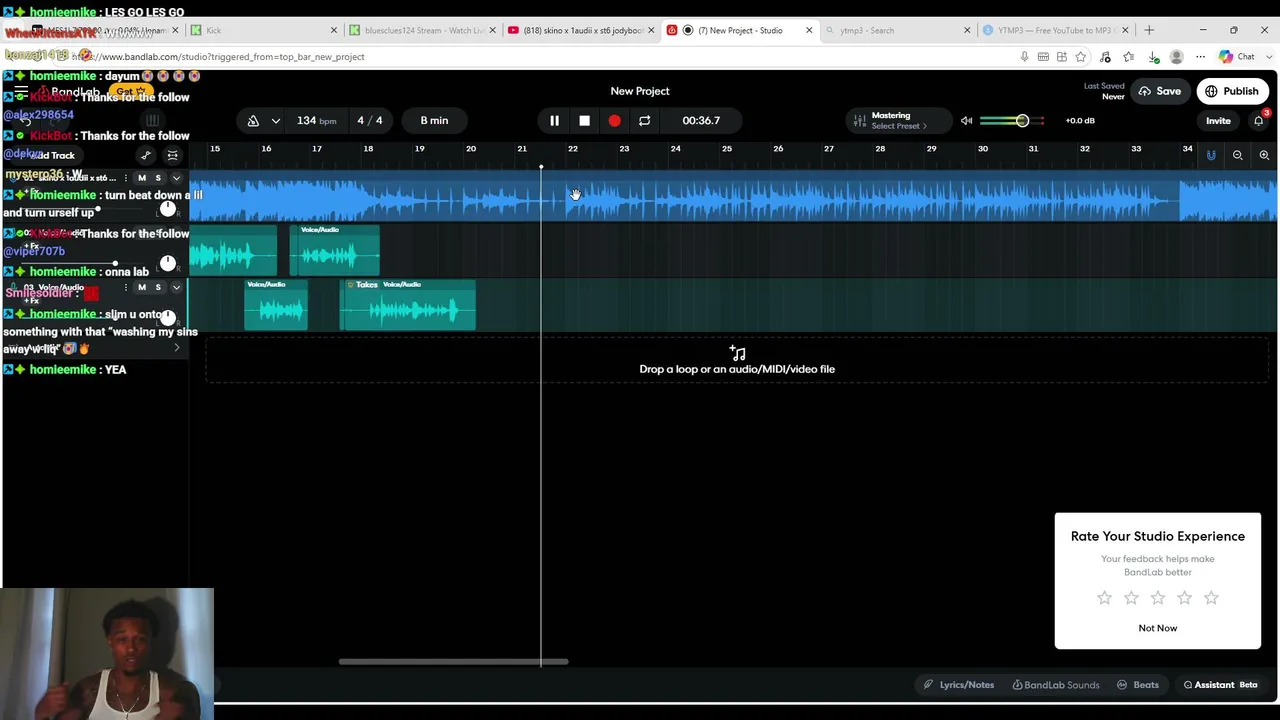
Task: Select the Takes Voice/Audio clip on track 03
Action: 408,305
